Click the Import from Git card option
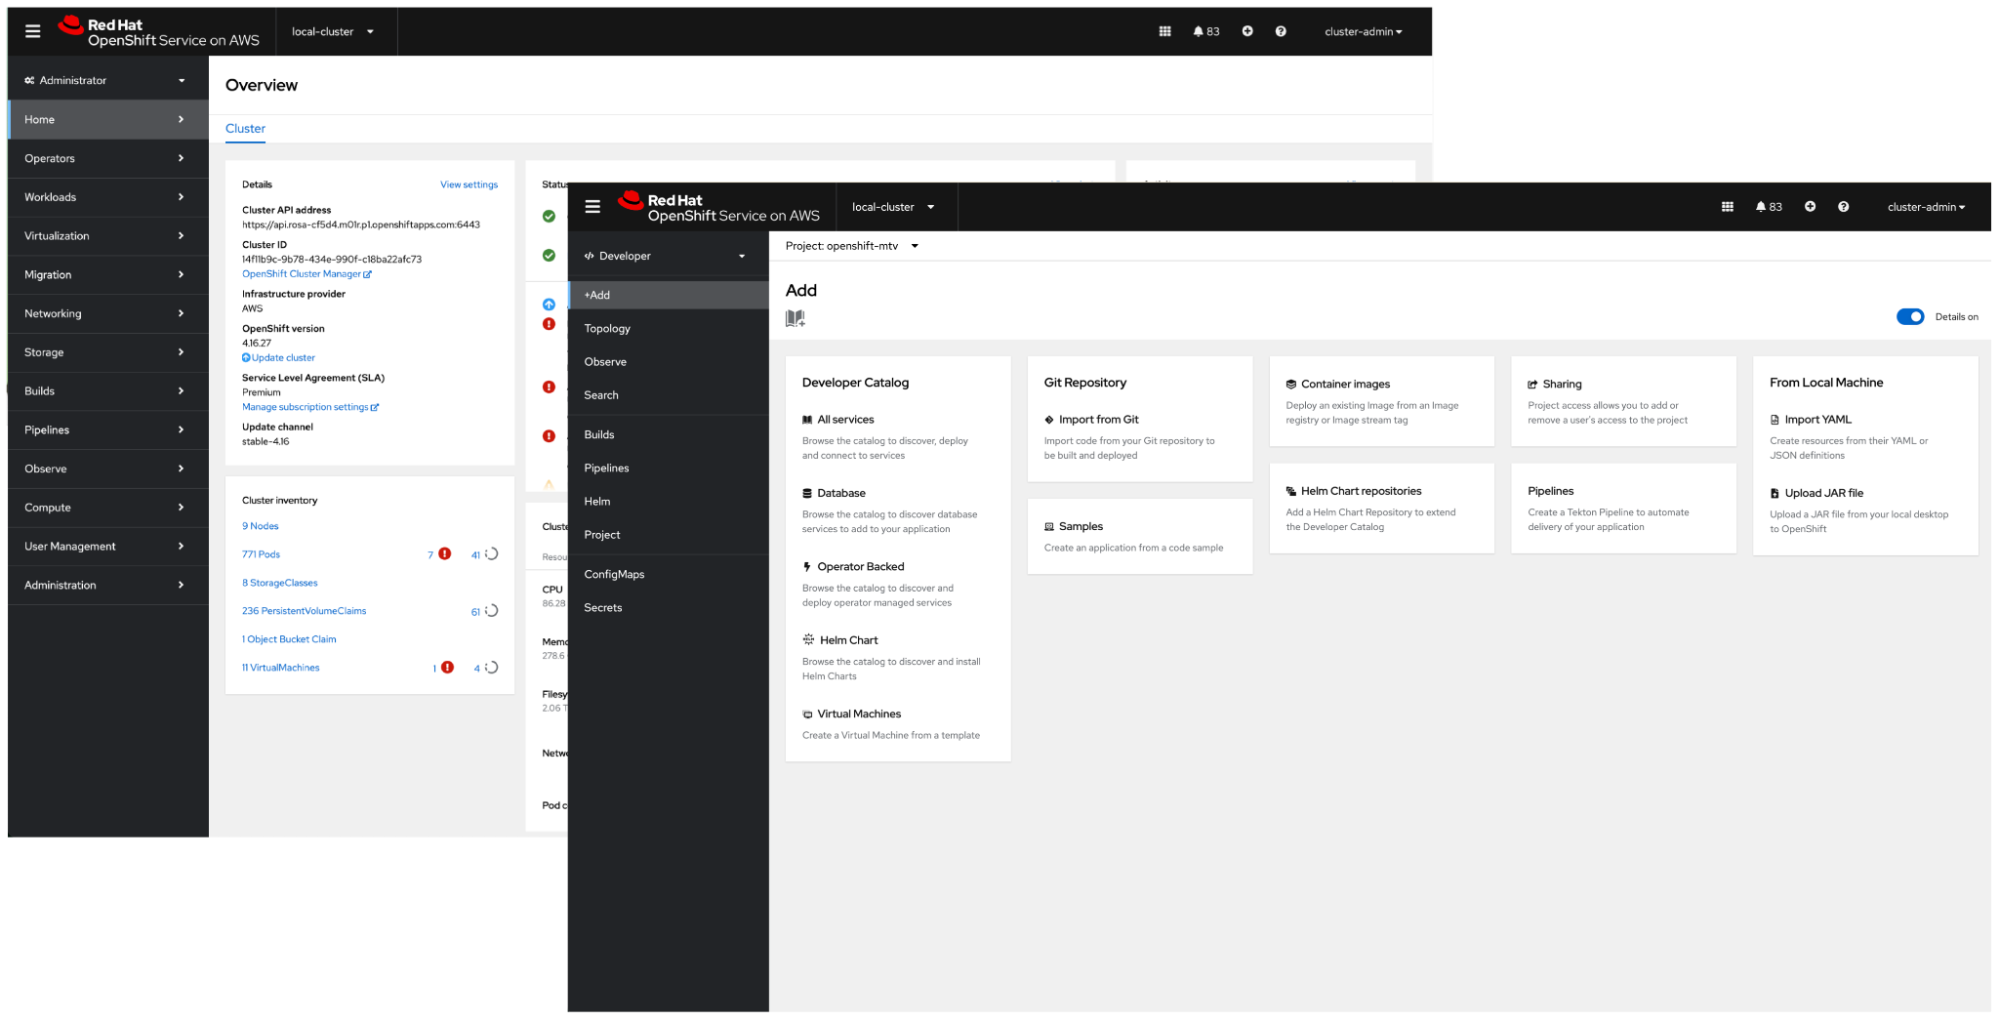Image resolution: width=1999 pixels, height=1020 pixels. pyautogui.click(x=1098, y=420)
